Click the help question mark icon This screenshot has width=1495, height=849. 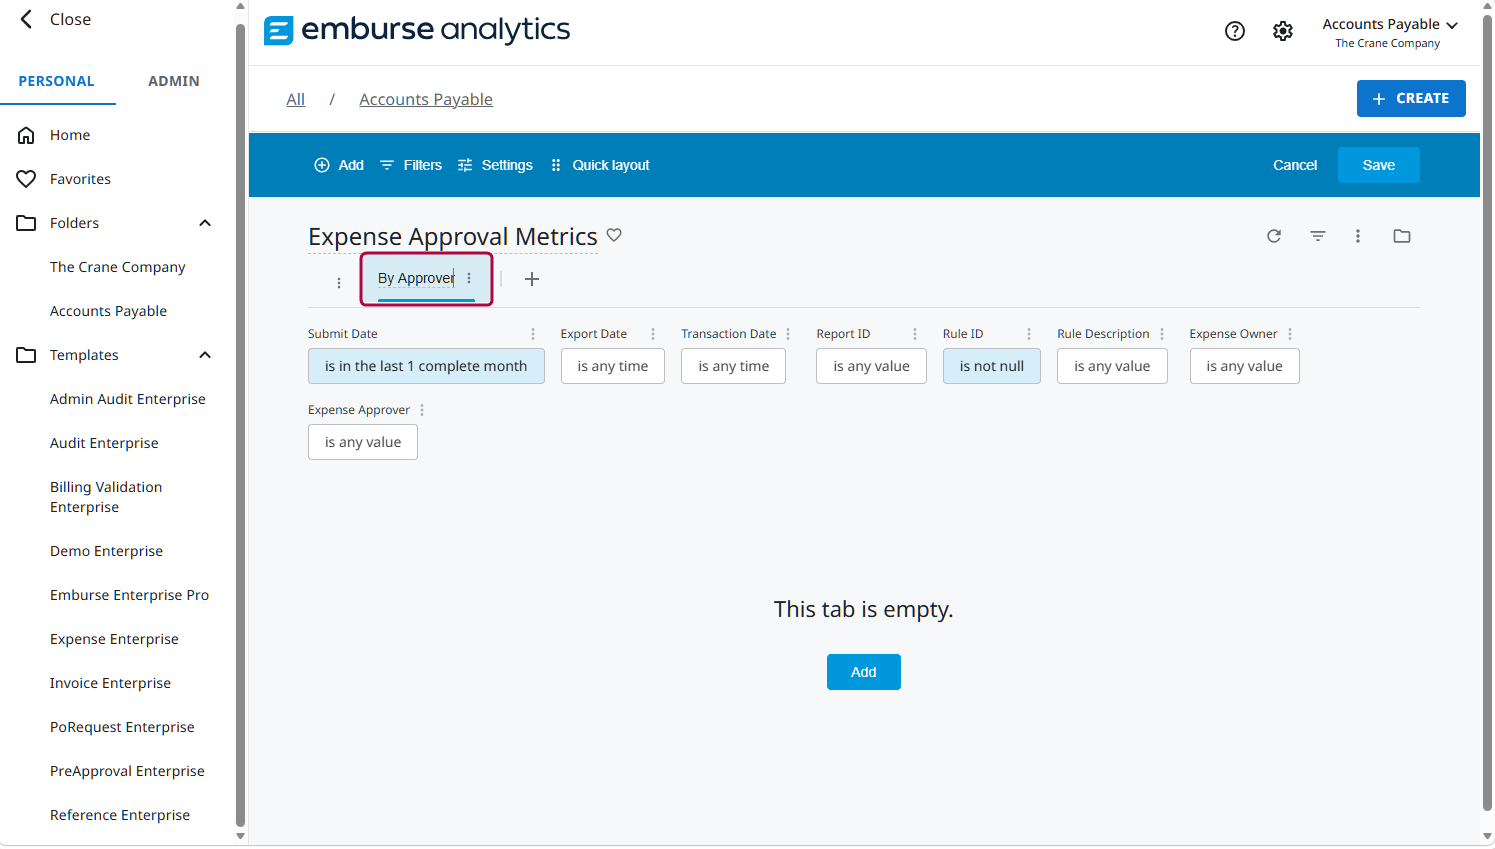(x=1235, y=31)
